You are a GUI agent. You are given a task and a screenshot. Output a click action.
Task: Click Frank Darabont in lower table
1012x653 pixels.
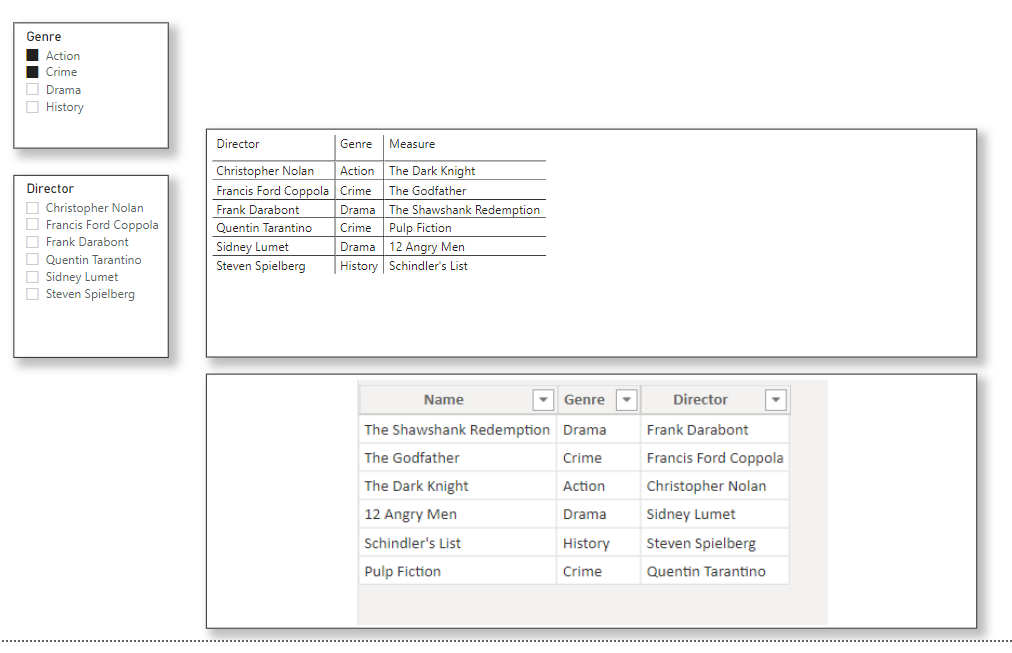[x=697, y=430]
